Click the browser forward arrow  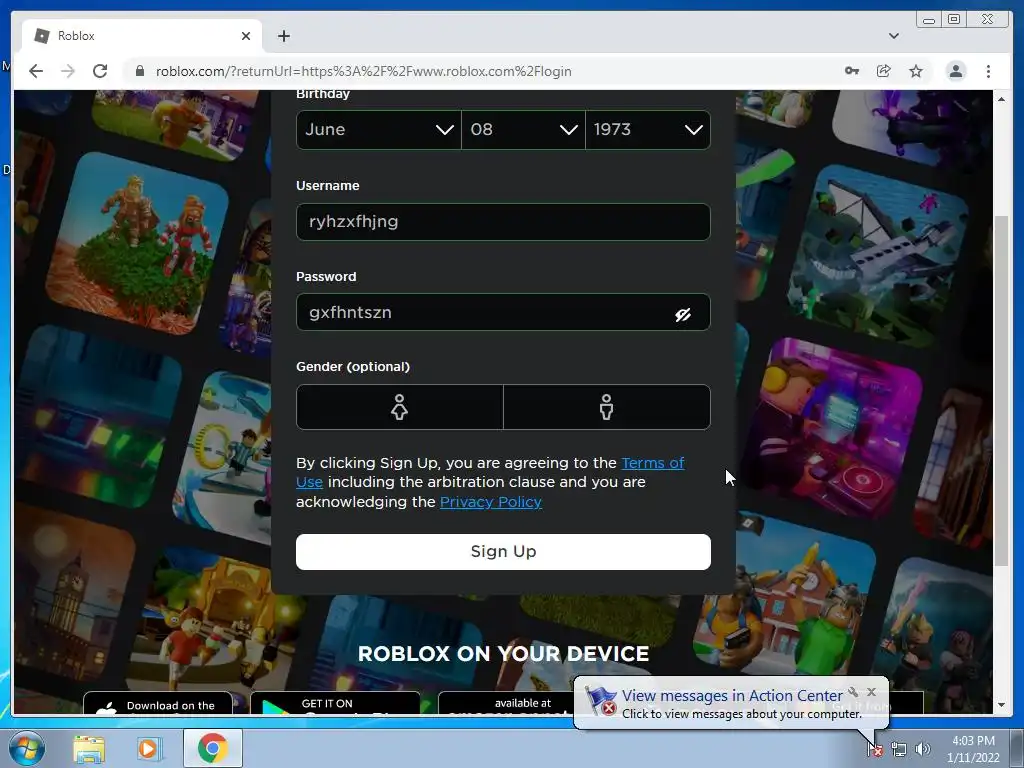tap(68, 71)
